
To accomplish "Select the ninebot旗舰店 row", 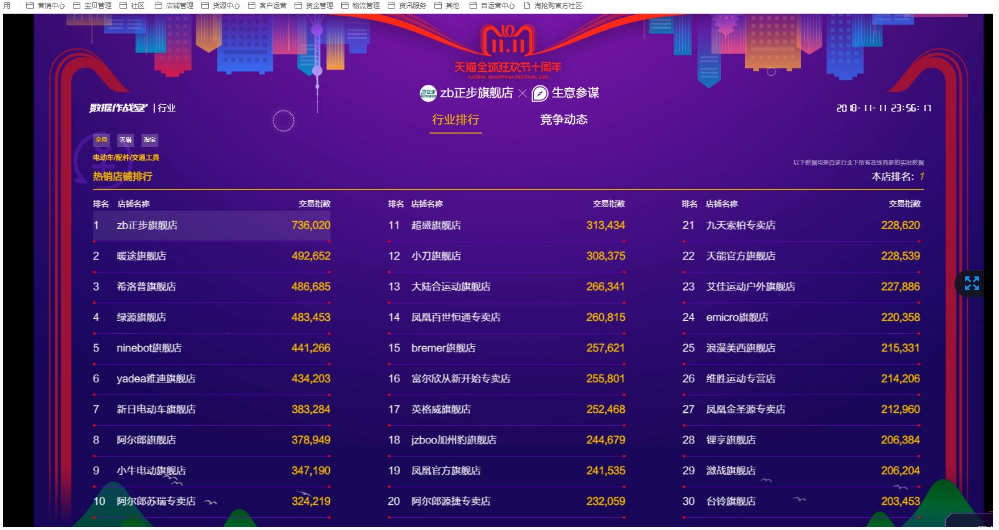I will [212, 348].
